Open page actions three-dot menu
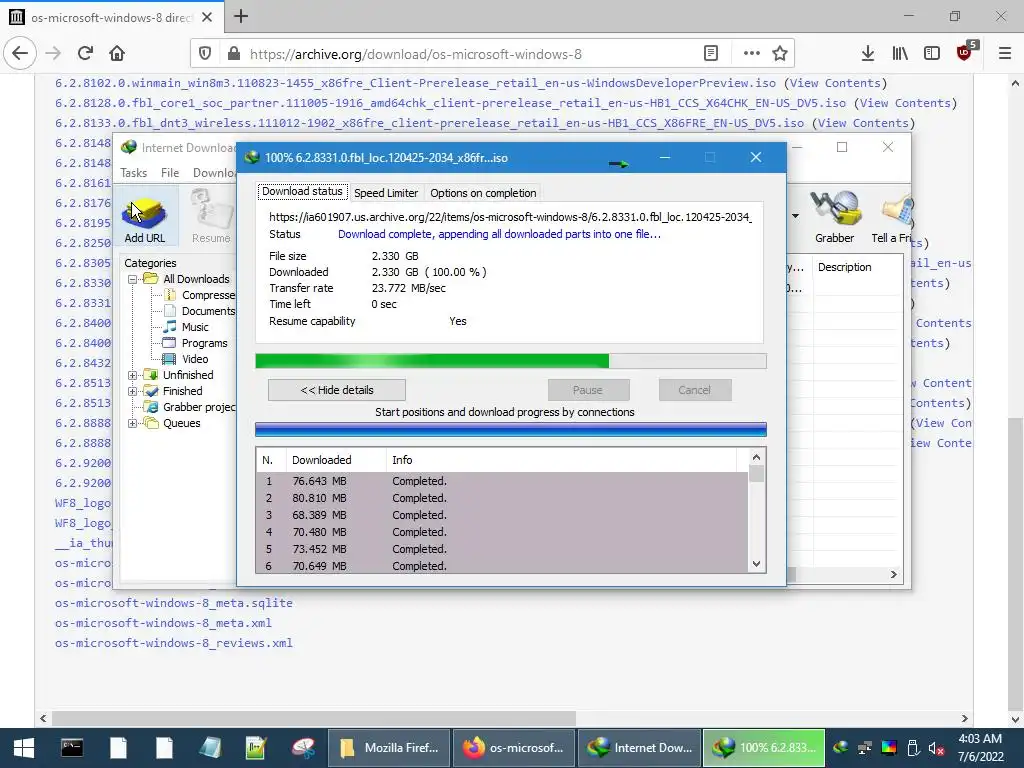 tap(751, 54)
